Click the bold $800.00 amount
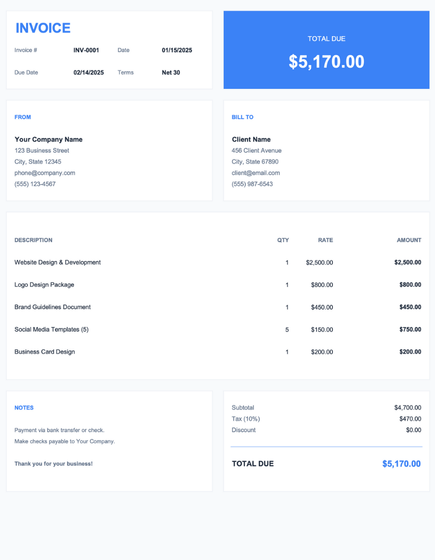This screenshot has height=560, width=435. click(x=410, y=285)
